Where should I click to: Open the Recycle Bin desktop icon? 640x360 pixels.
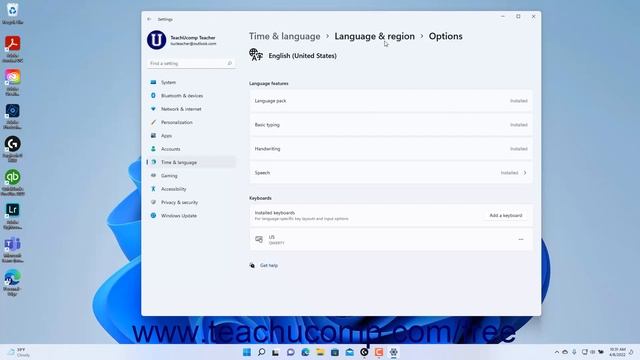[x=12, y=13]
